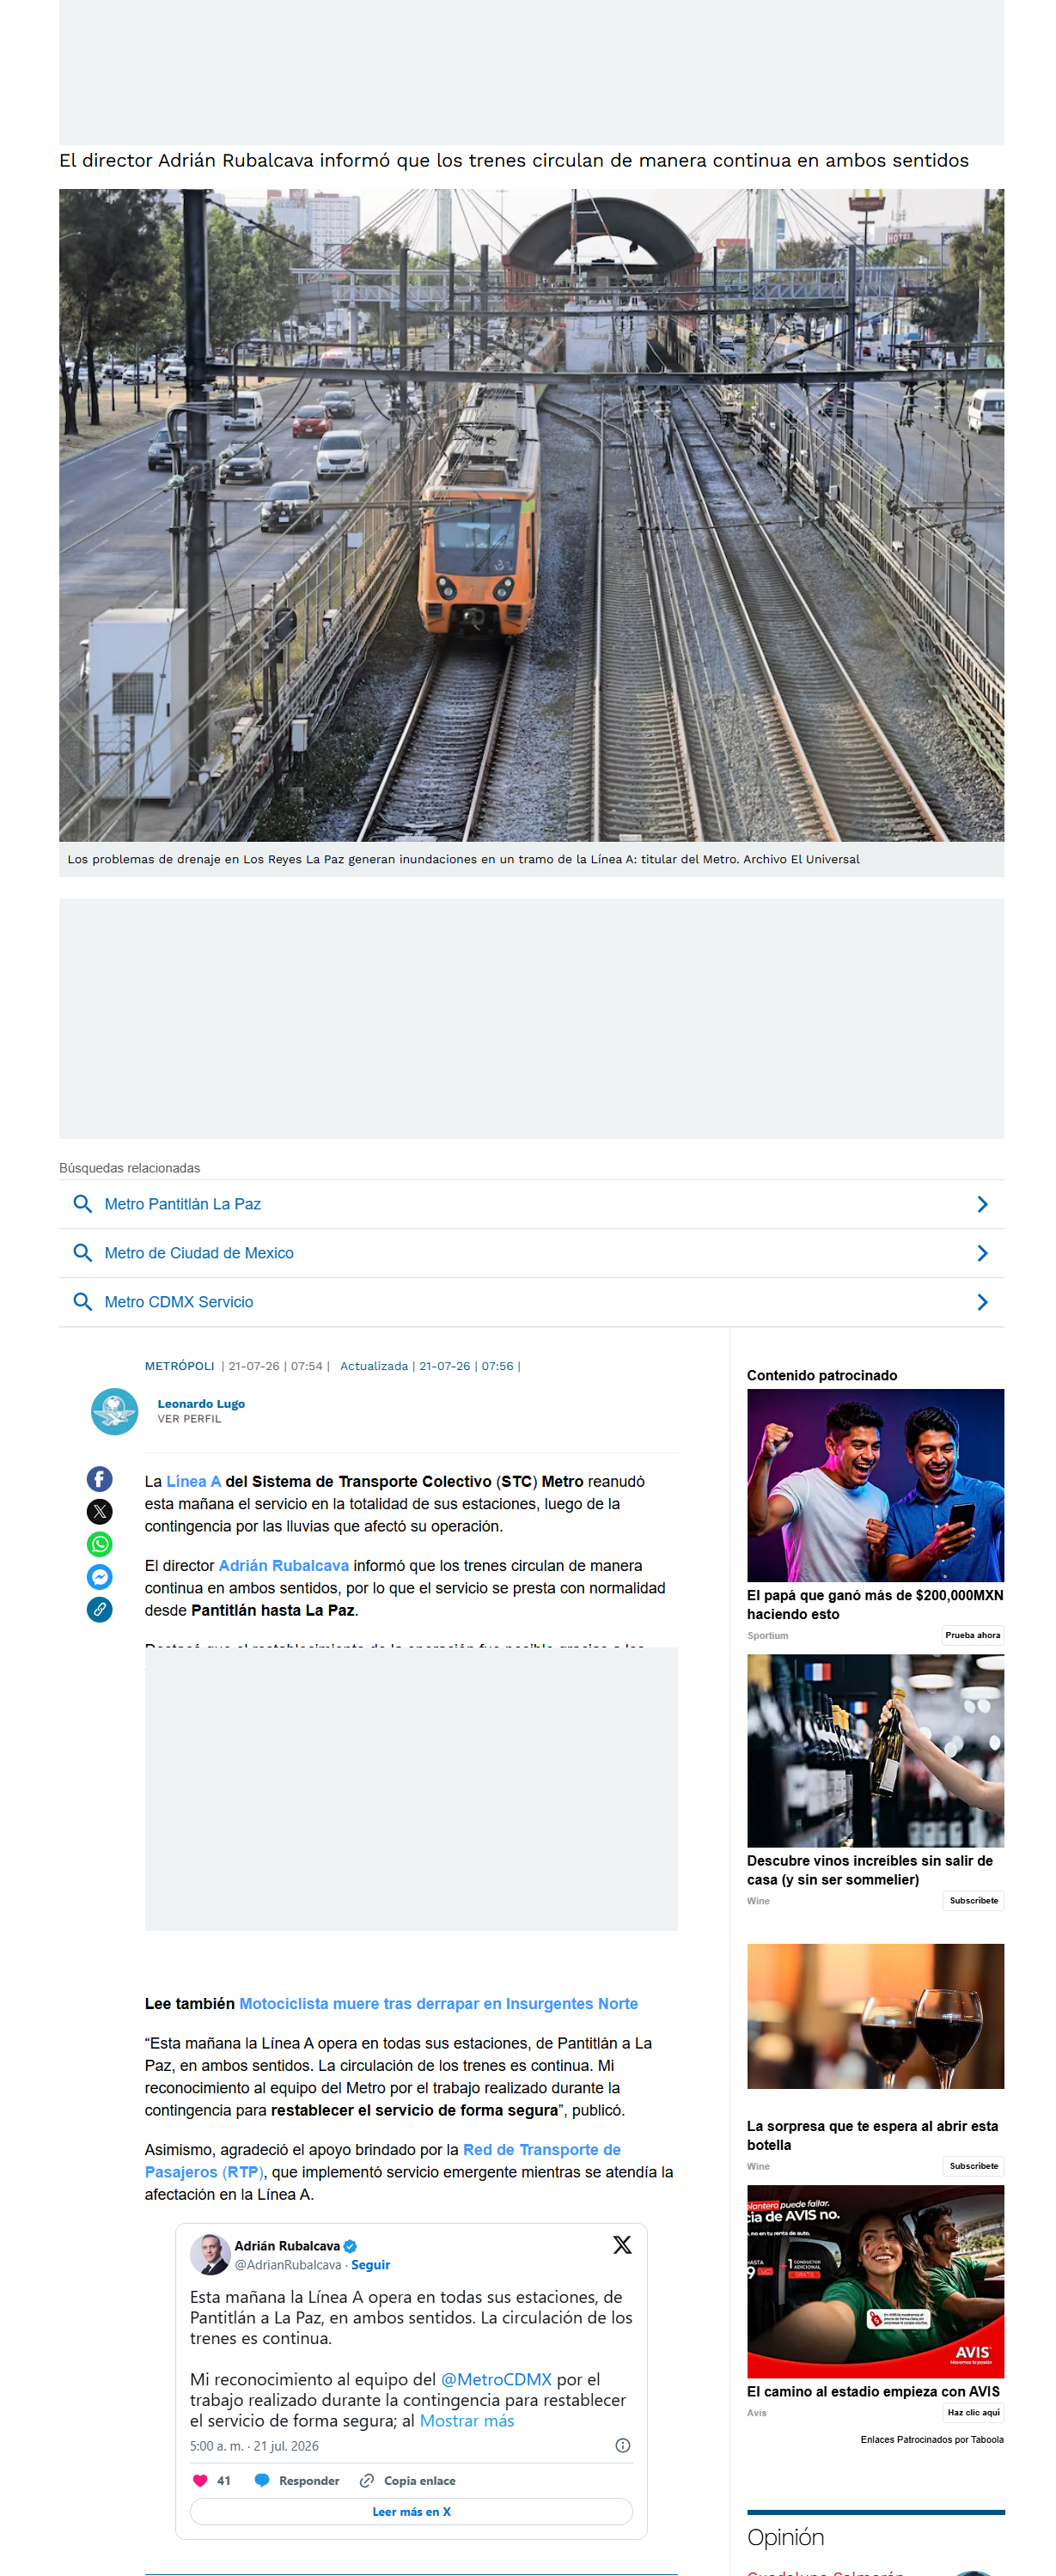
Task: Open El papá que ganó headline
Action: coord(875,1604)
